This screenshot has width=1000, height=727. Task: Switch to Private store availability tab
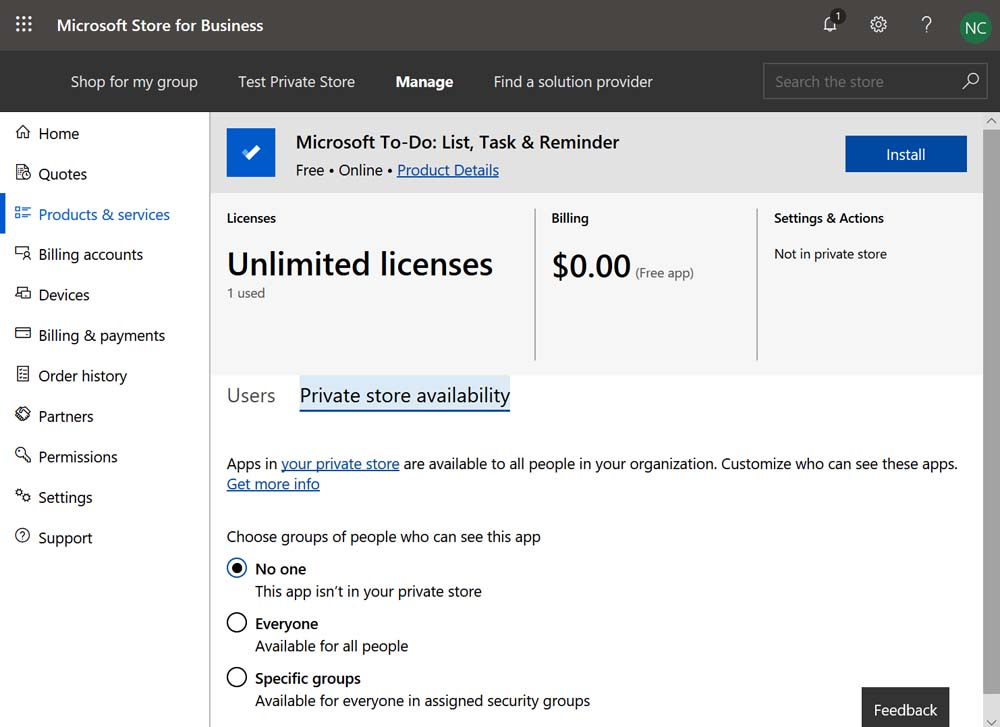(x=405, y=395)
